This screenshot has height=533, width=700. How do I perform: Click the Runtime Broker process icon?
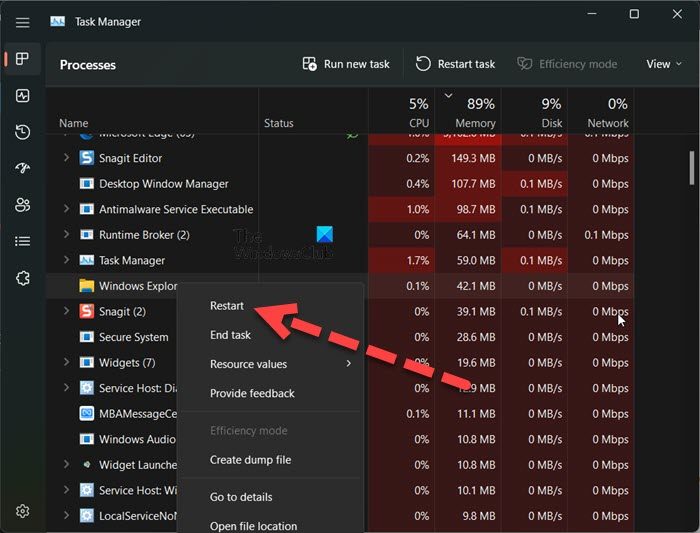pyautogui.click(x=87, y=234)
